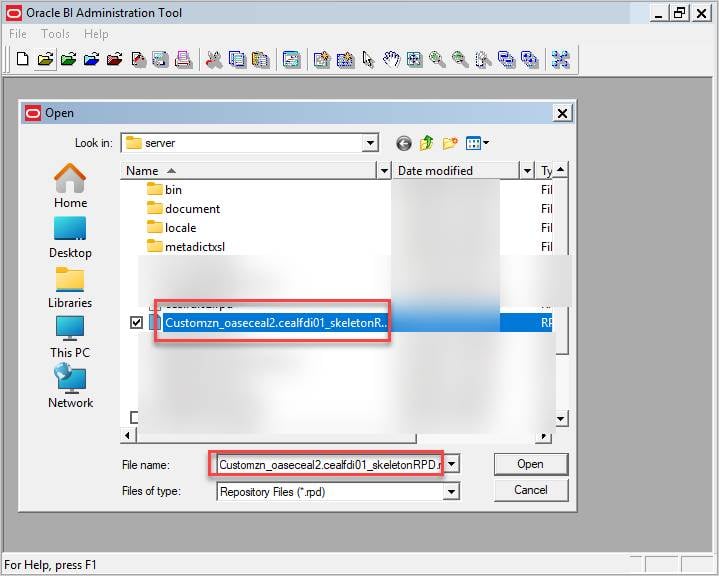Viewport: 719px width, 576px height.
Task: Click the Open button
Action: pyautogui.click(x=531, y=464)
